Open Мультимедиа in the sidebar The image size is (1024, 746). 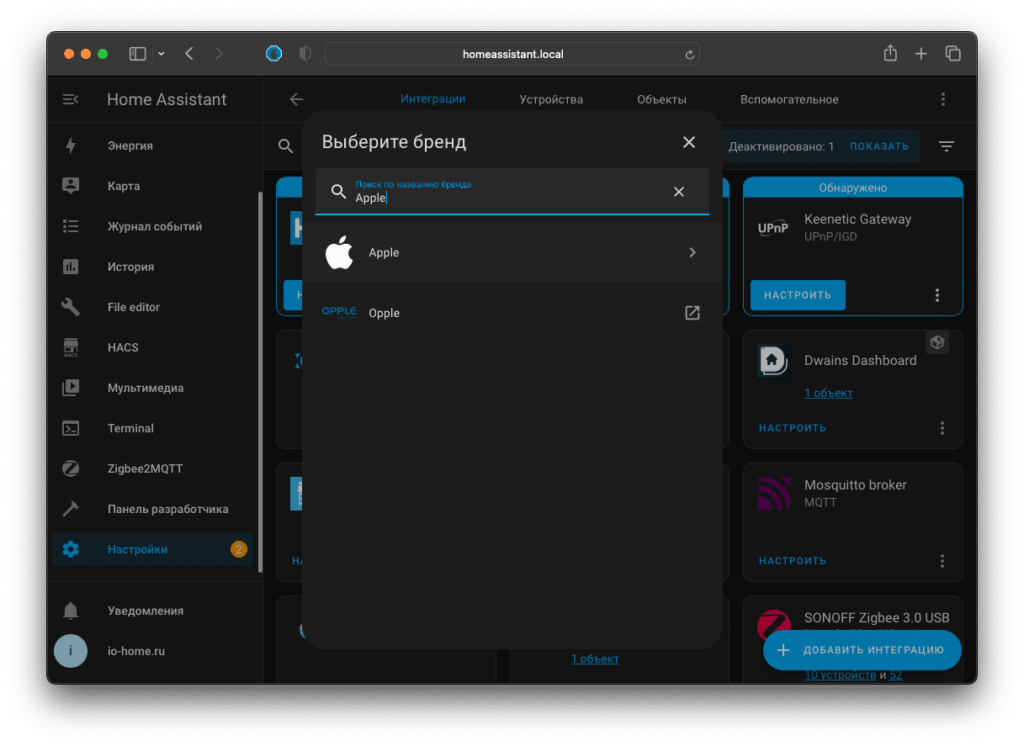[x=153, y=388]
